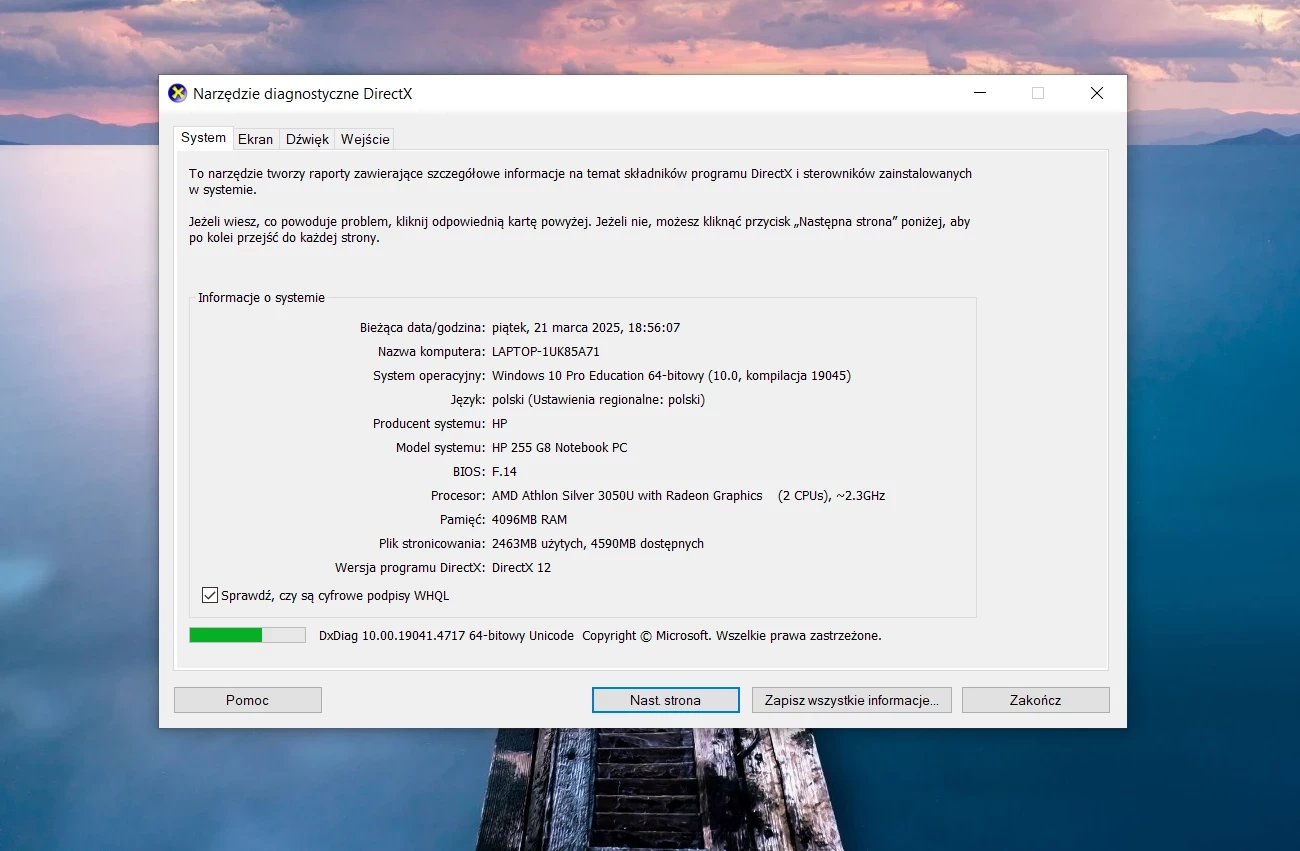Uncheck the WHQL digital signatures checkbox
Screen dimensions: 1300x851
point(210,595)
